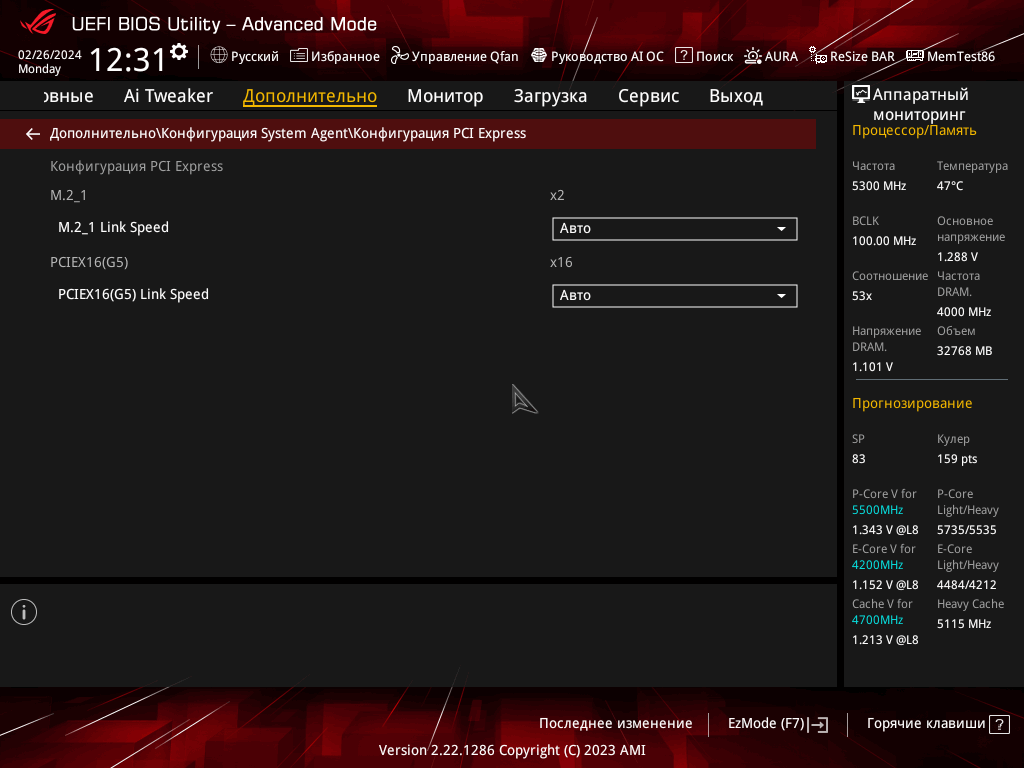Click the ROG logo
The height and width of the screenshot is (768, 1024).
tap(37, 23)
